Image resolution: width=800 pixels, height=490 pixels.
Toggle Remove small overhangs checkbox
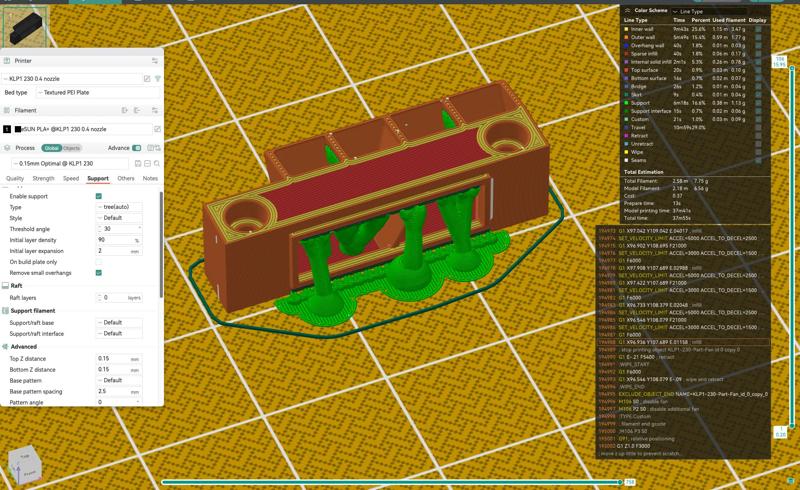(98, 273)
